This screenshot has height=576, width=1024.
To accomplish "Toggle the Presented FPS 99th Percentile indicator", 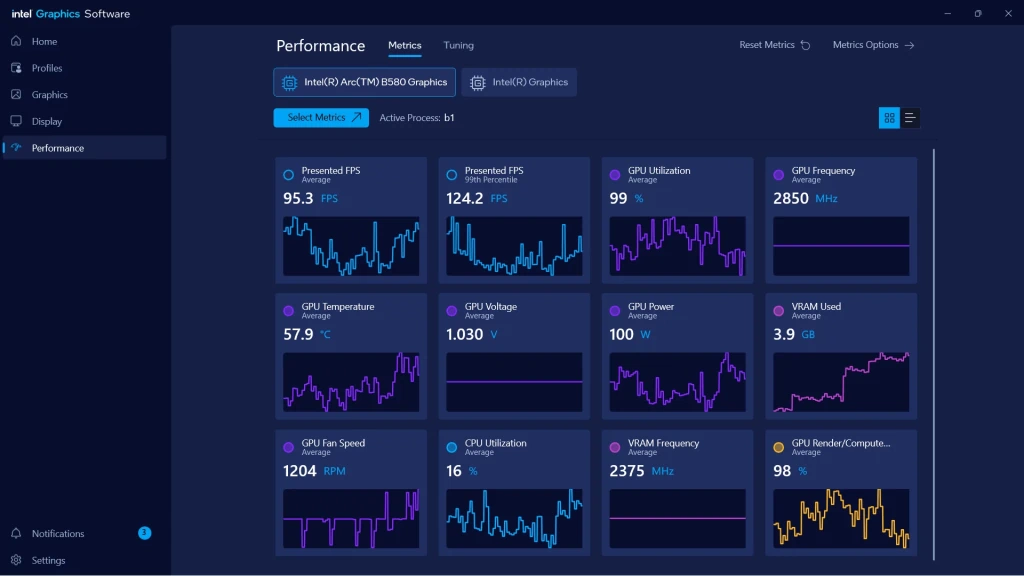I will (x=452, y=175).
